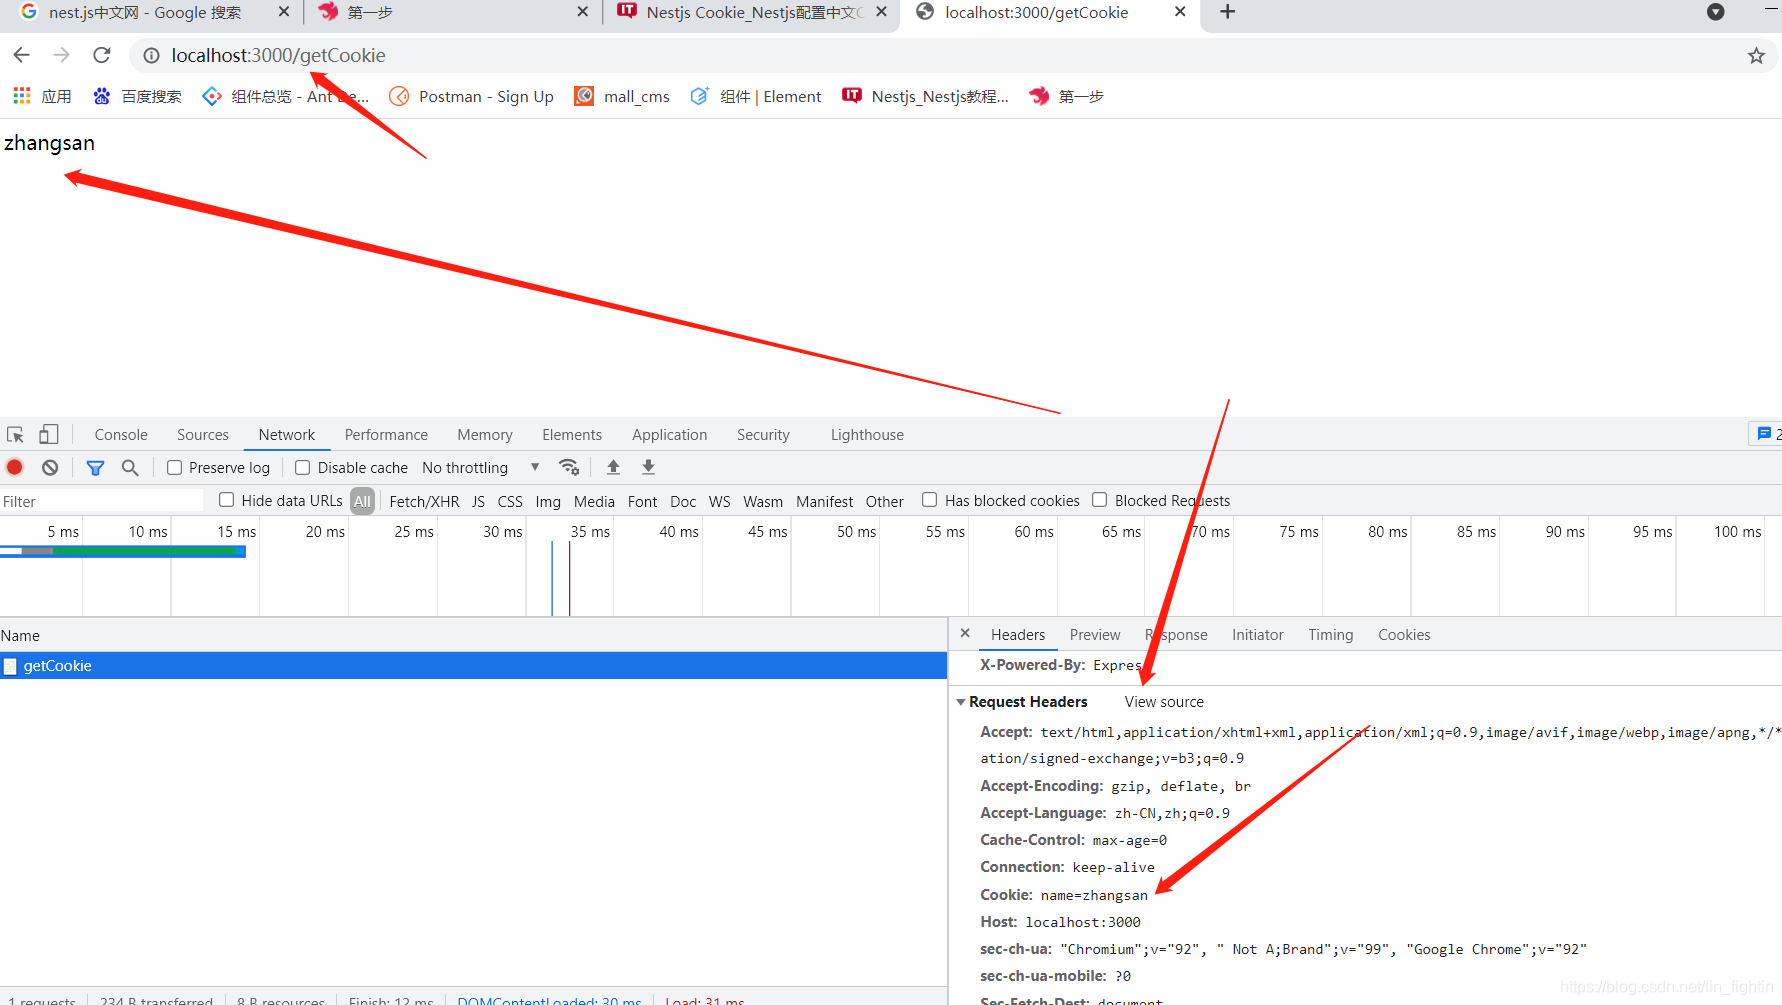
Task: Open a new browser tab
Action: tap(1228, 12)
